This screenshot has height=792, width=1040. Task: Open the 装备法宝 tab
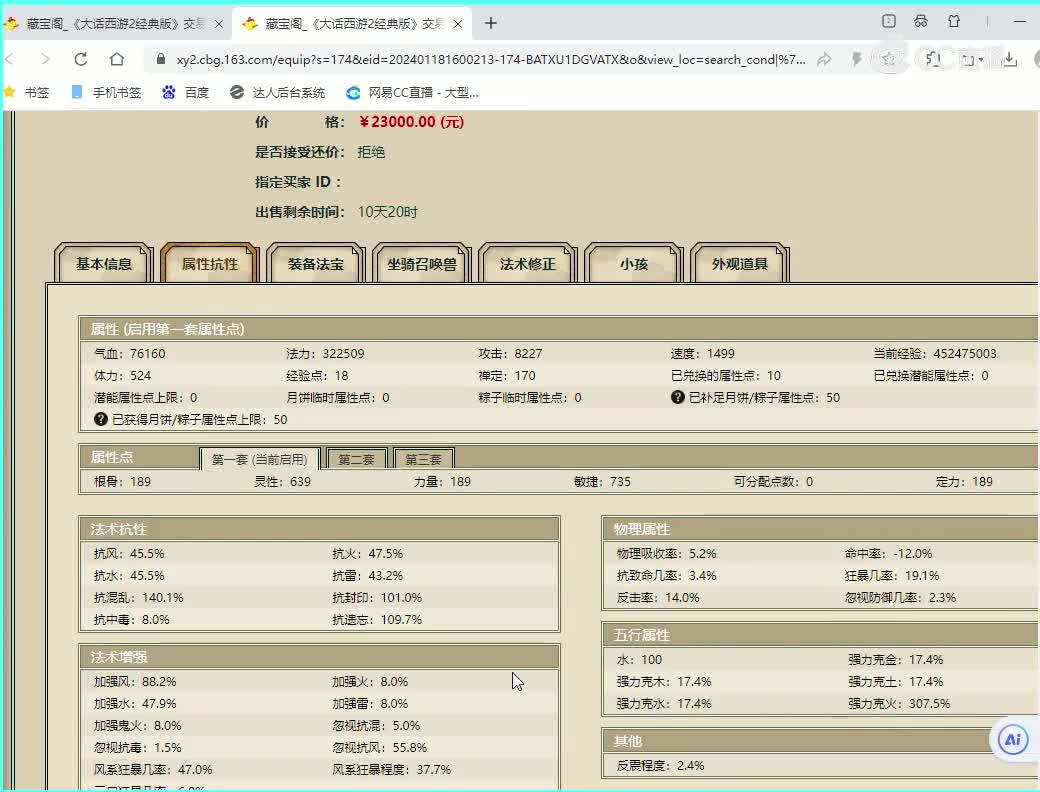(316, 263)
